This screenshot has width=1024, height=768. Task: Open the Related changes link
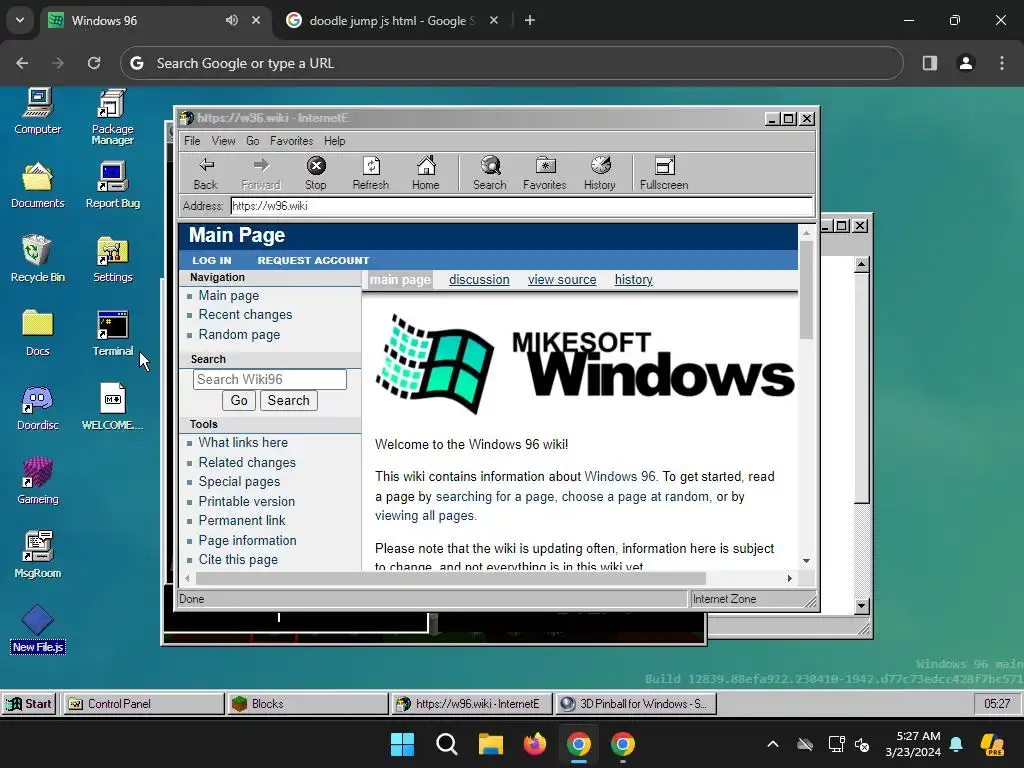tap(247, 462)
